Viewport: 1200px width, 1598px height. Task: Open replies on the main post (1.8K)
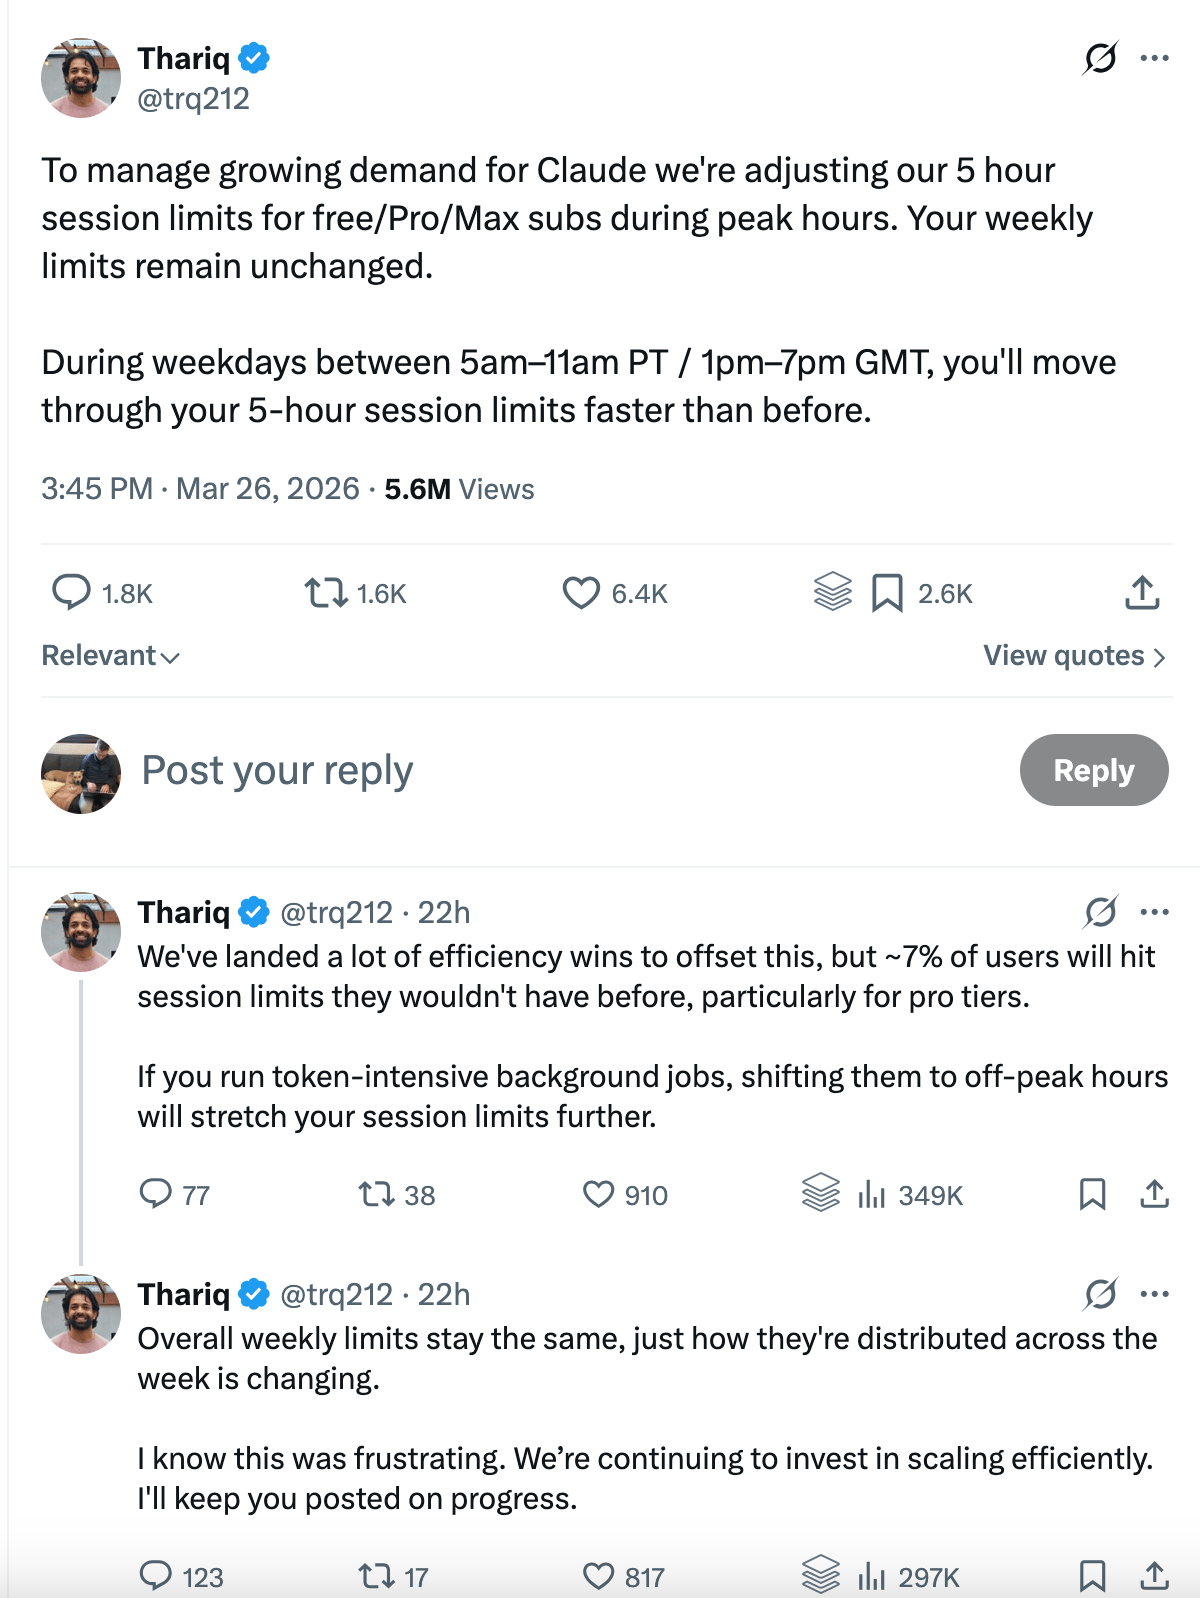click(71, 593)
